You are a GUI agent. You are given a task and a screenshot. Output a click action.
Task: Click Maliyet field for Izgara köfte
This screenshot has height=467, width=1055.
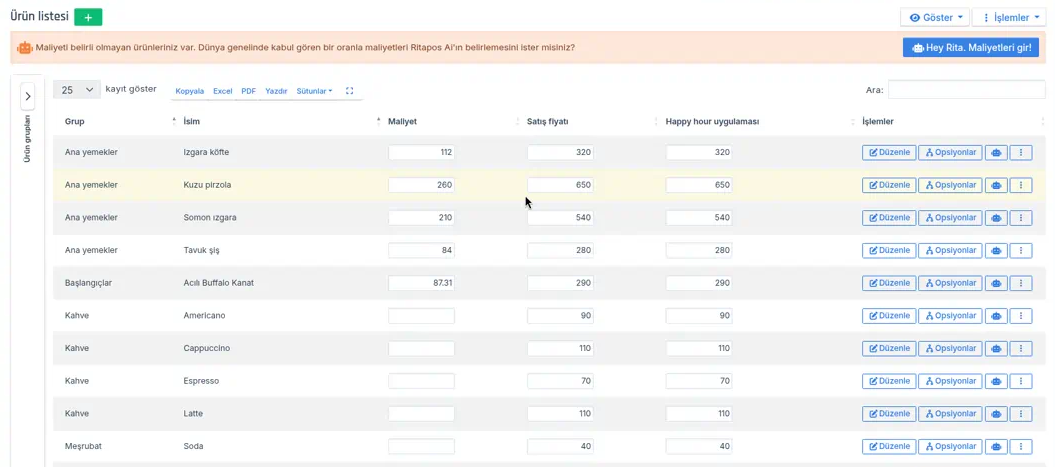421,153
